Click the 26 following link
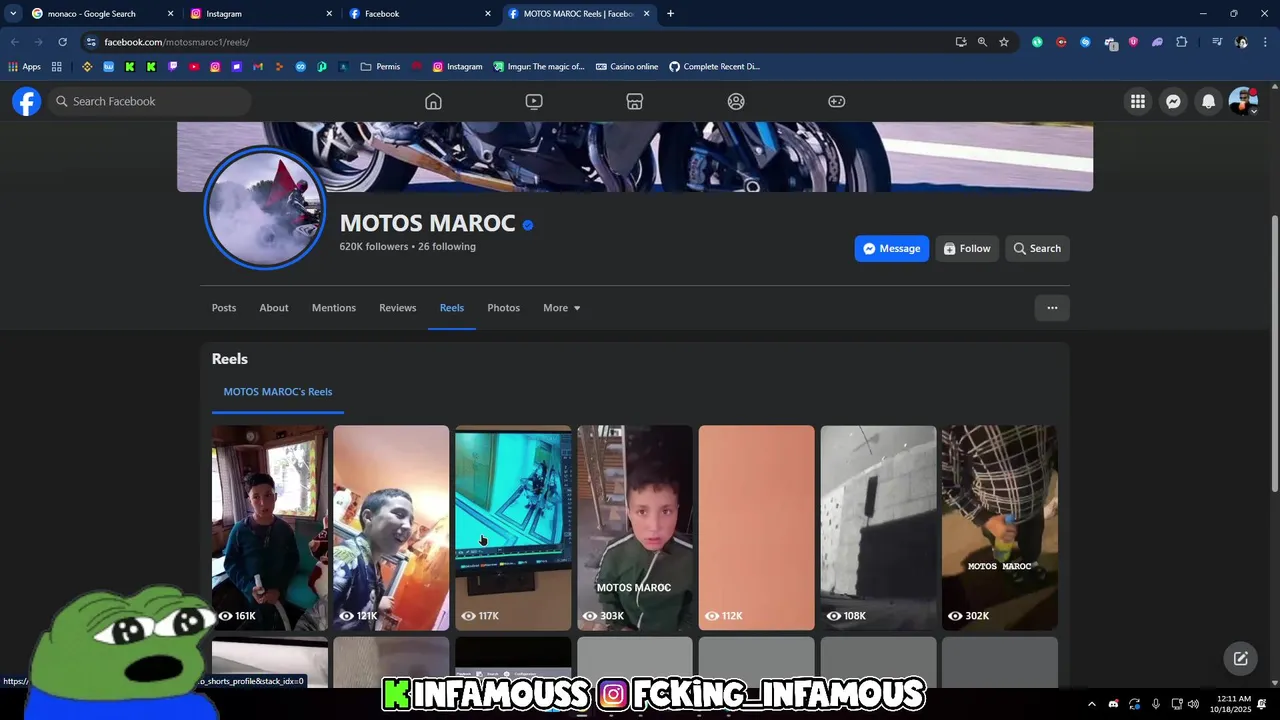Viewport: 1280px width, 720px height. pyautogui.click(x=447, y=247)
